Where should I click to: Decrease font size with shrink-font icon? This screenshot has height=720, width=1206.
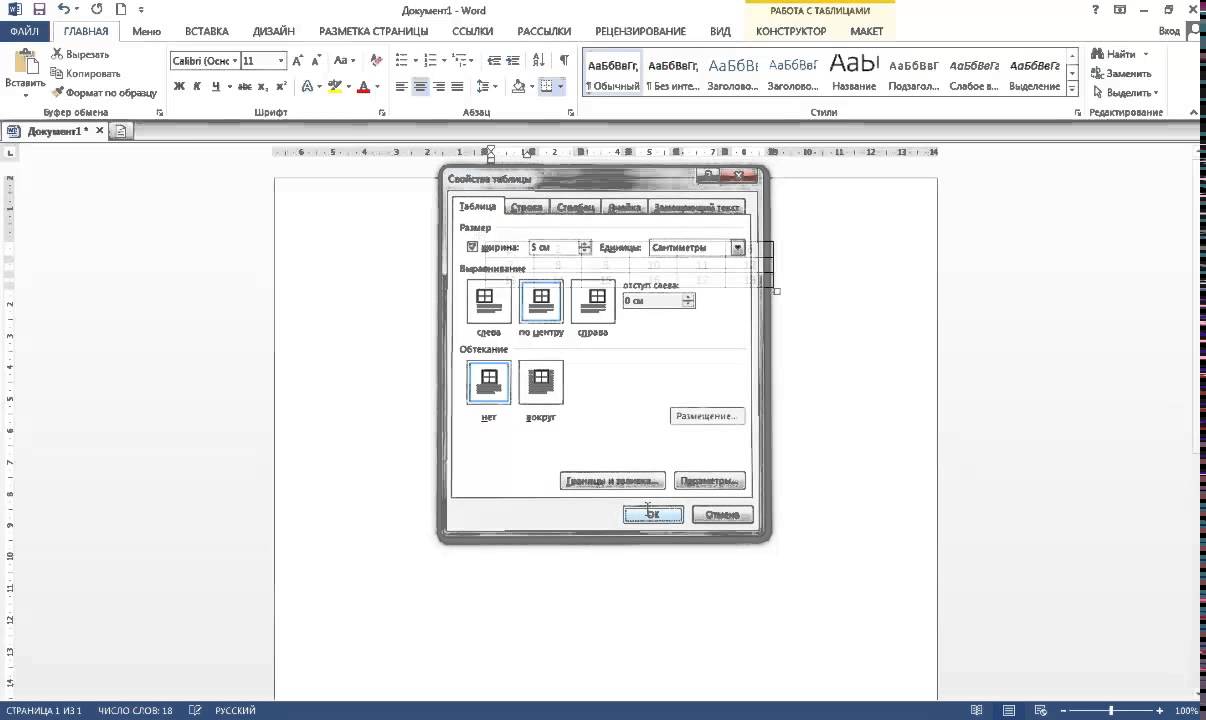[x=316, y=61]
